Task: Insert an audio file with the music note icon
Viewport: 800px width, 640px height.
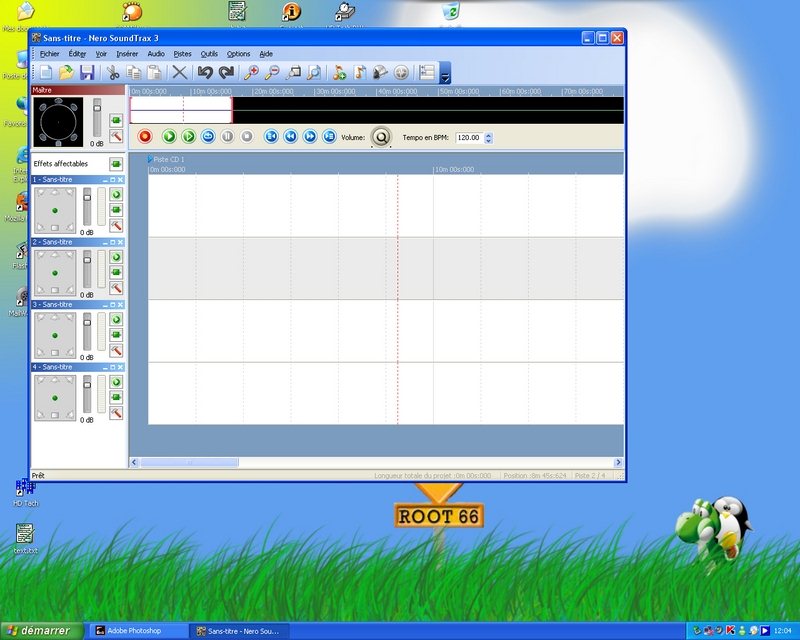Action: pyautogui.click(x=360, y=72)
